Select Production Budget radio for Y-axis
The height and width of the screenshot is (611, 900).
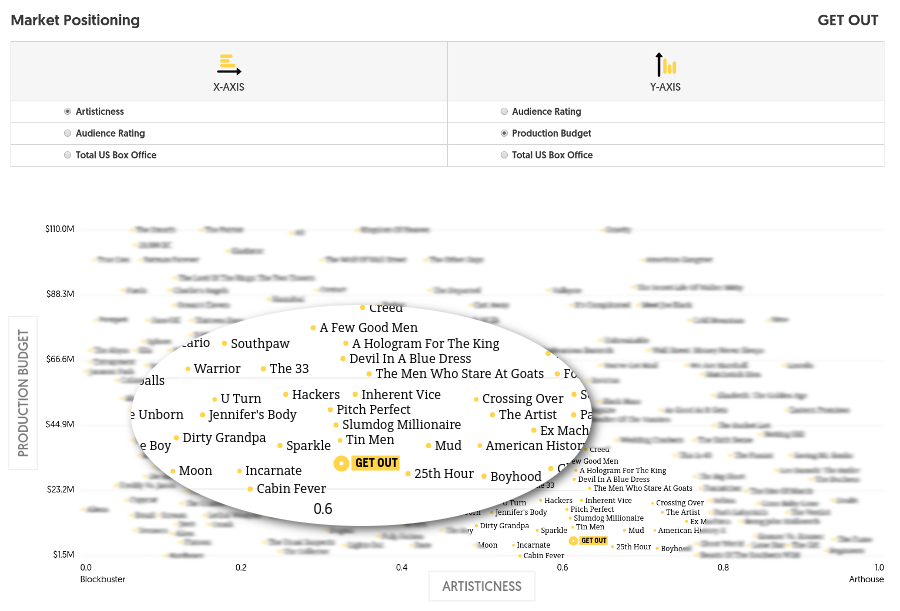click(504, 133)
